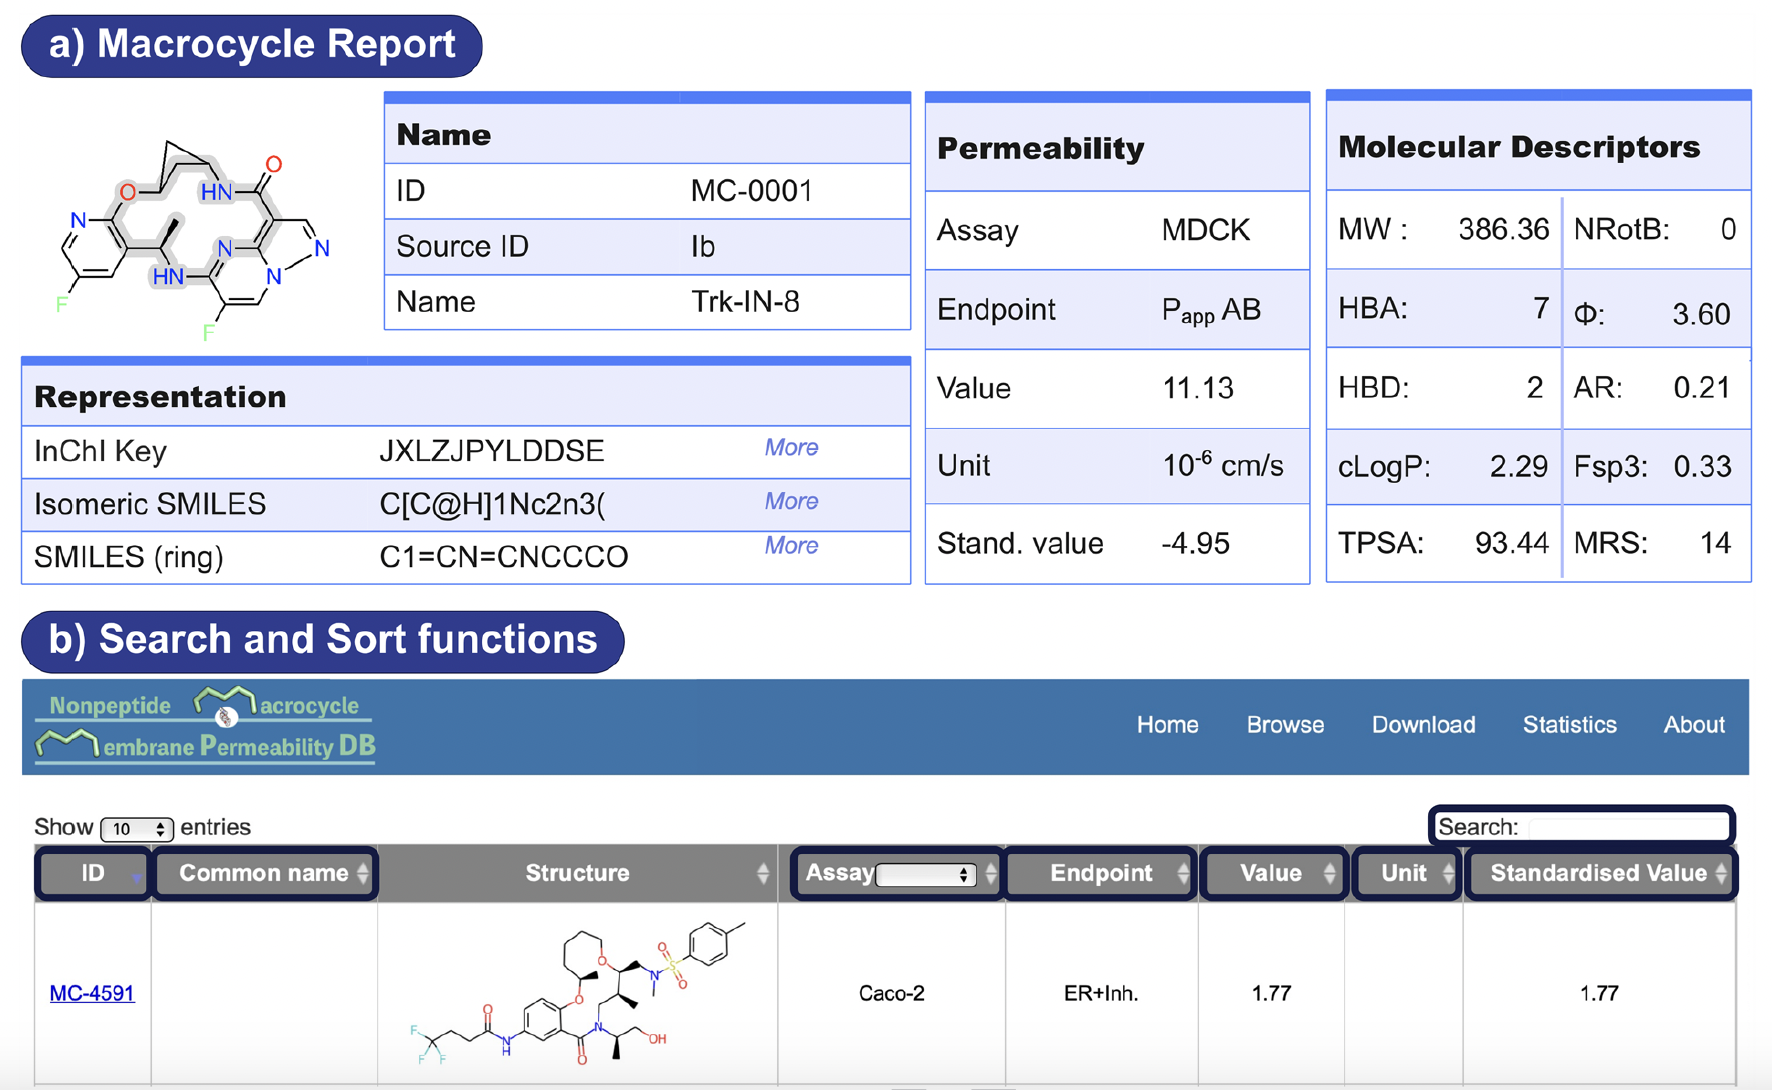
Task: Sort table by ID column arrow
Action: point(136,875)
